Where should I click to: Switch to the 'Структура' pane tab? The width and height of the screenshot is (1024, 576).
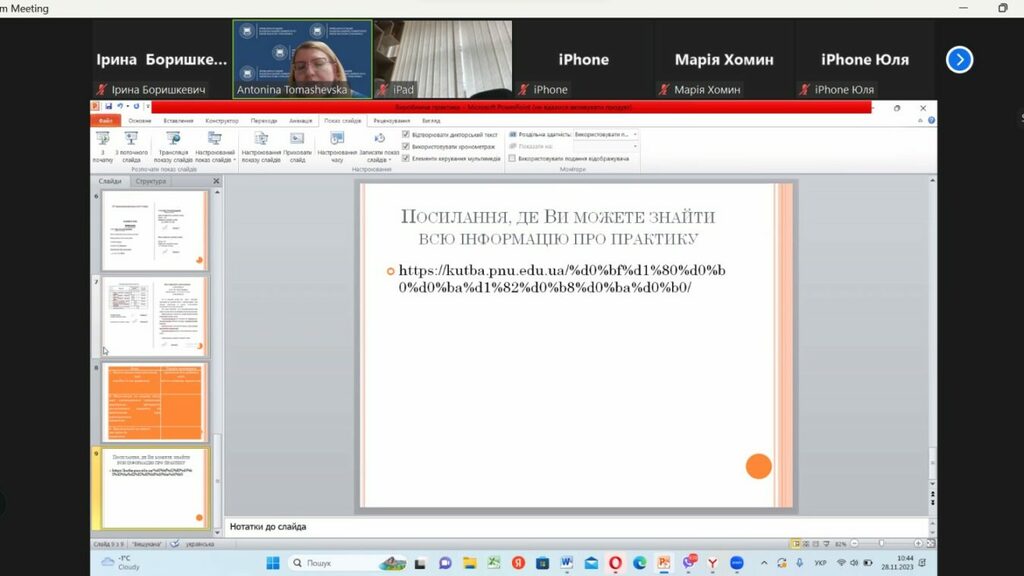click(x=151, y=182)
